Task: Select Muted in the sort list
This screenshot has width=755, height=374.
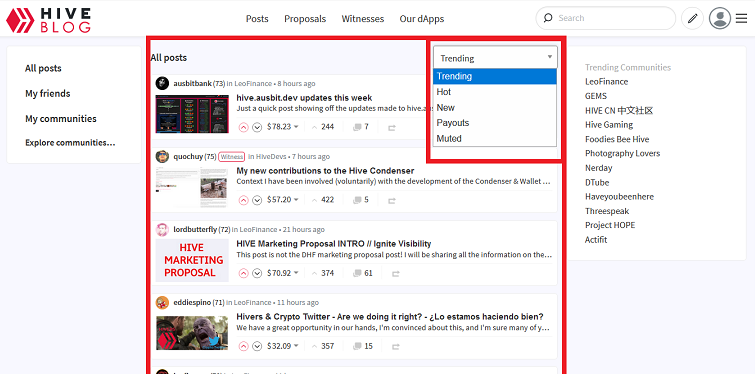Action: pos(495,139)
